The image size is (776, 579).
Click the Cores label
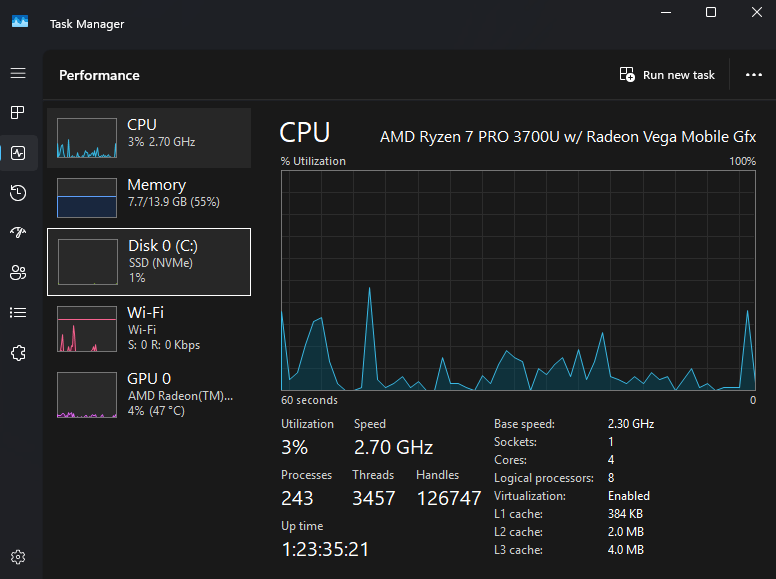click(x=510, y=460)
